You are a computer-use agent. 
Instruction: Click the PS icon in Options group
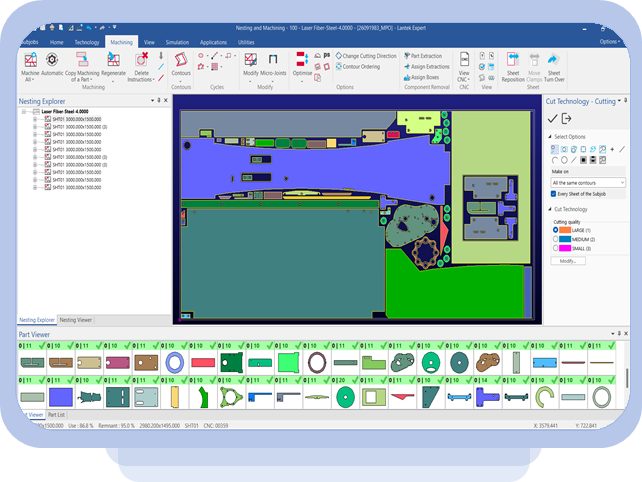[x=327, y=55]
